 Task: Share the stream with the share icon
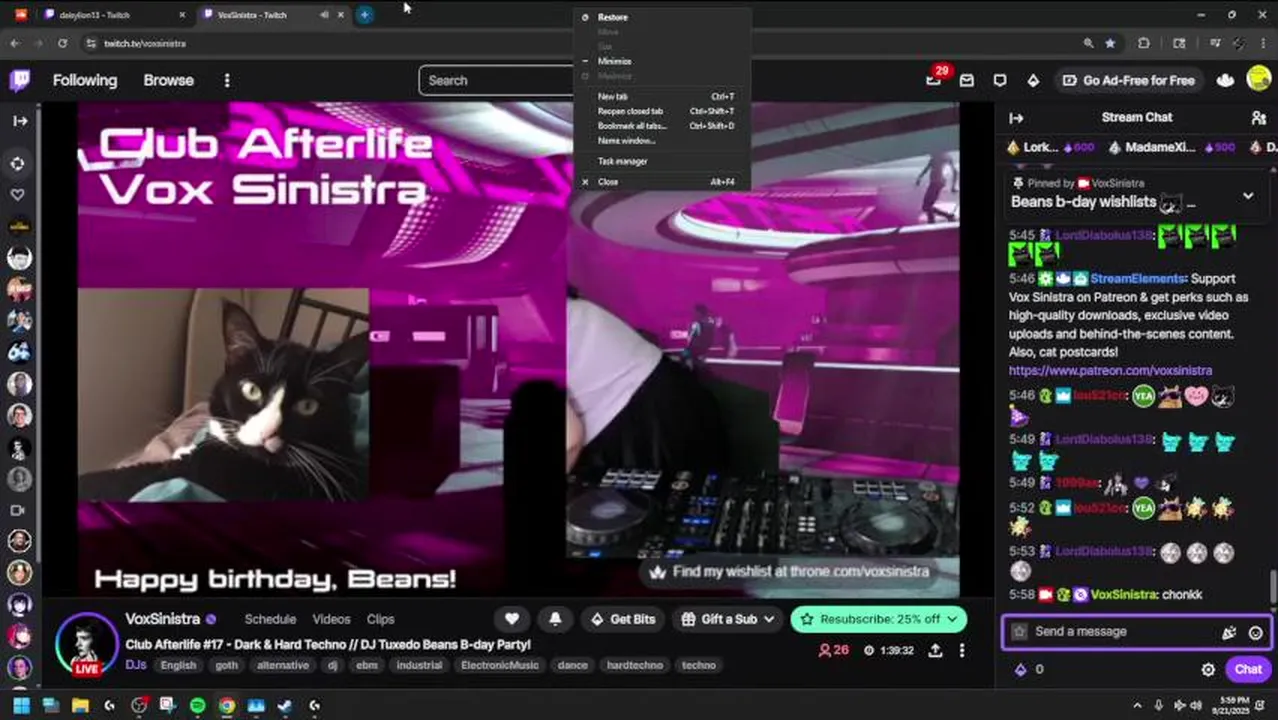(935, 651)
